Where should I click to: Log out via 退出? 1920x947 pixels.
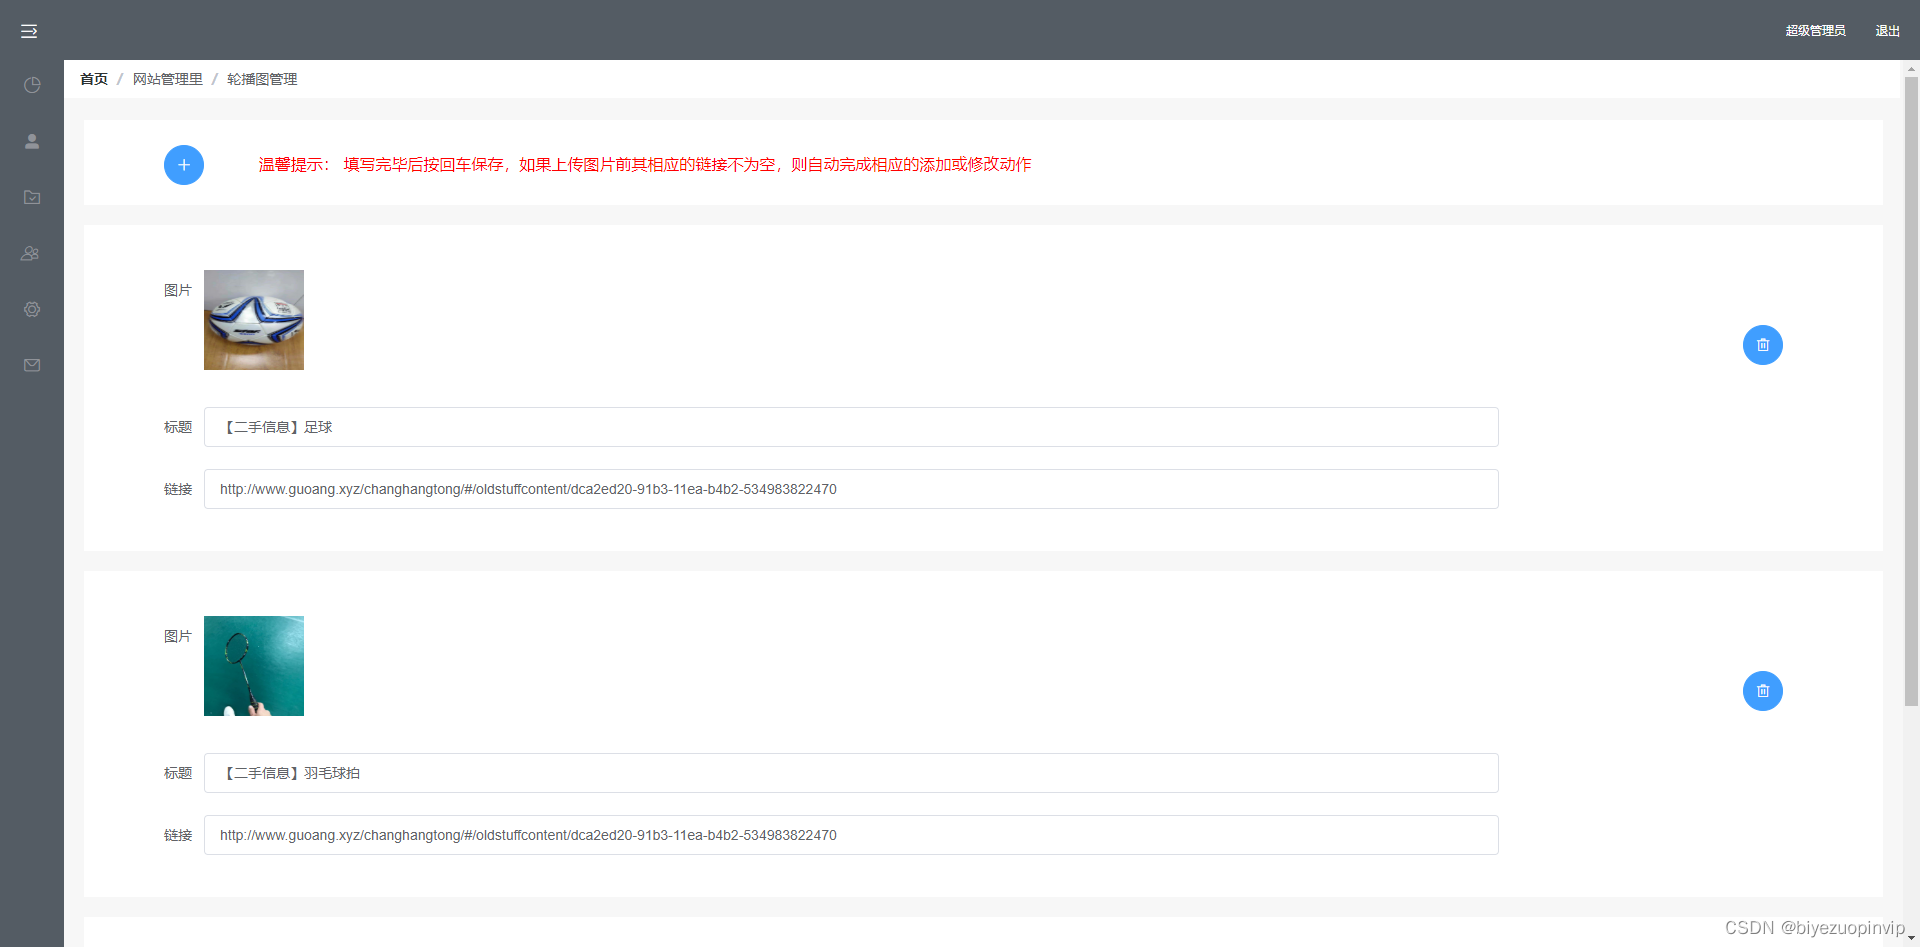1888,31
